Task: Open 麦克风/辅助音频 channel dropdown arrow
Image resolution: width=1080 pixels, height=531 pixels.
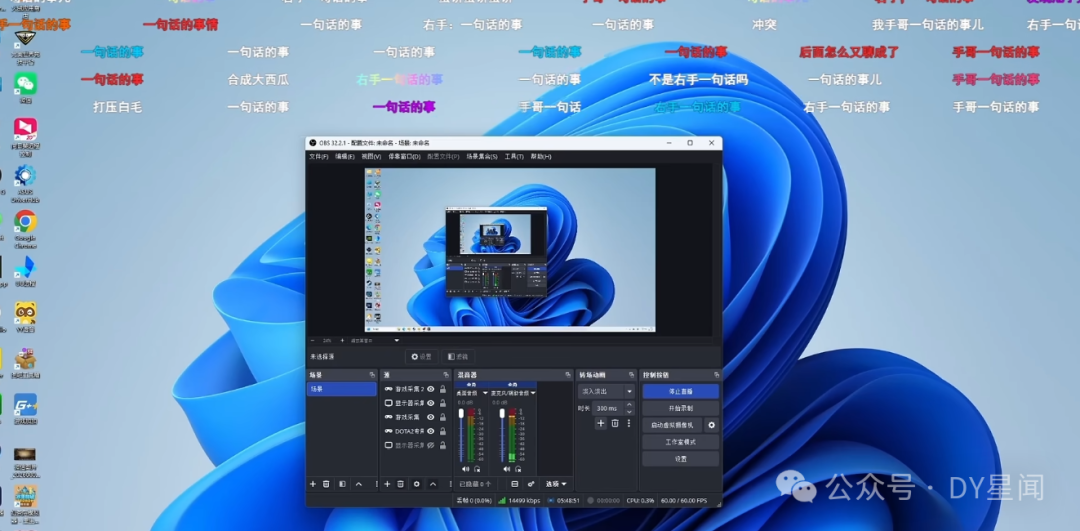Action: click(533, 393)
